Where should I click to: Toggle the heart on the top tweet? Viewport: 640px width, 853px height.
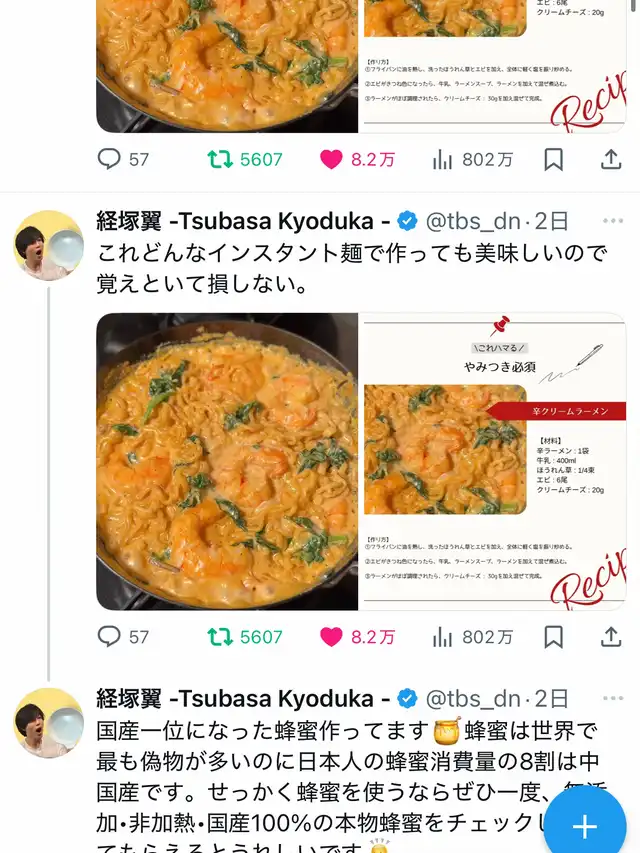click(331, 159)
